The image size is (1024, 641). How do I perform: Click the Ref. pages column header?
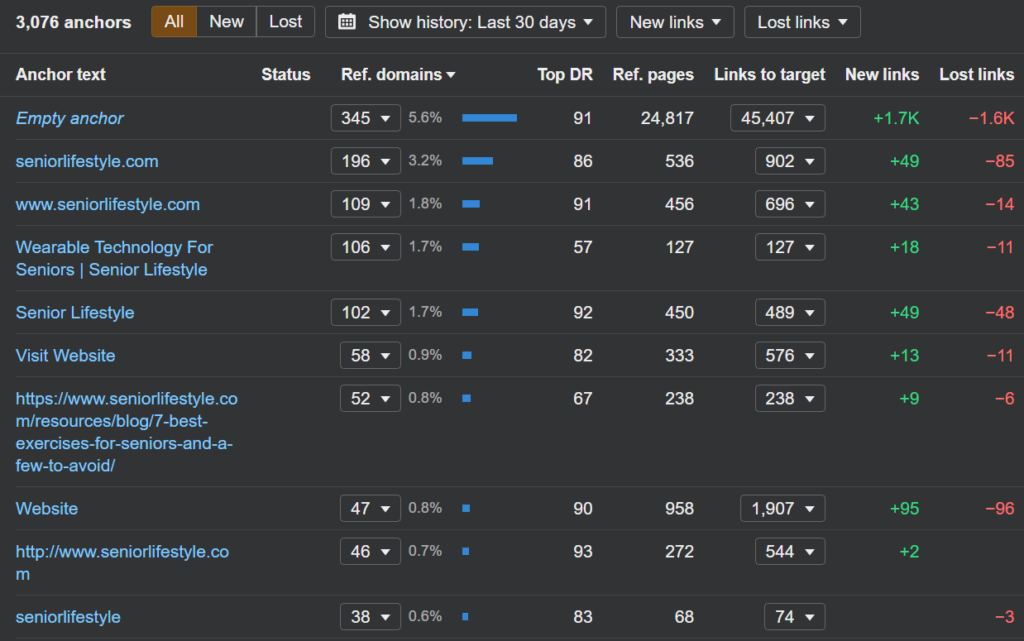653,74
